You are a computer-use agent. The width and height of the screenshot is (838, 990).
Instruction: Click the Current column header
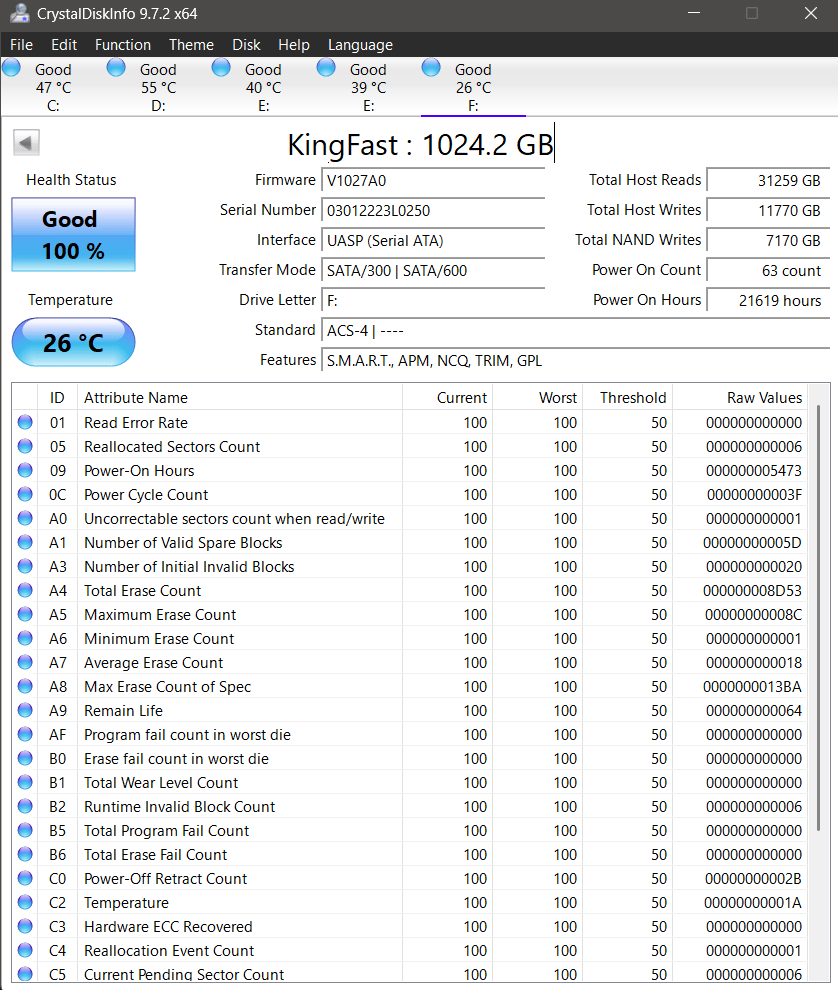tap(447, 398)
